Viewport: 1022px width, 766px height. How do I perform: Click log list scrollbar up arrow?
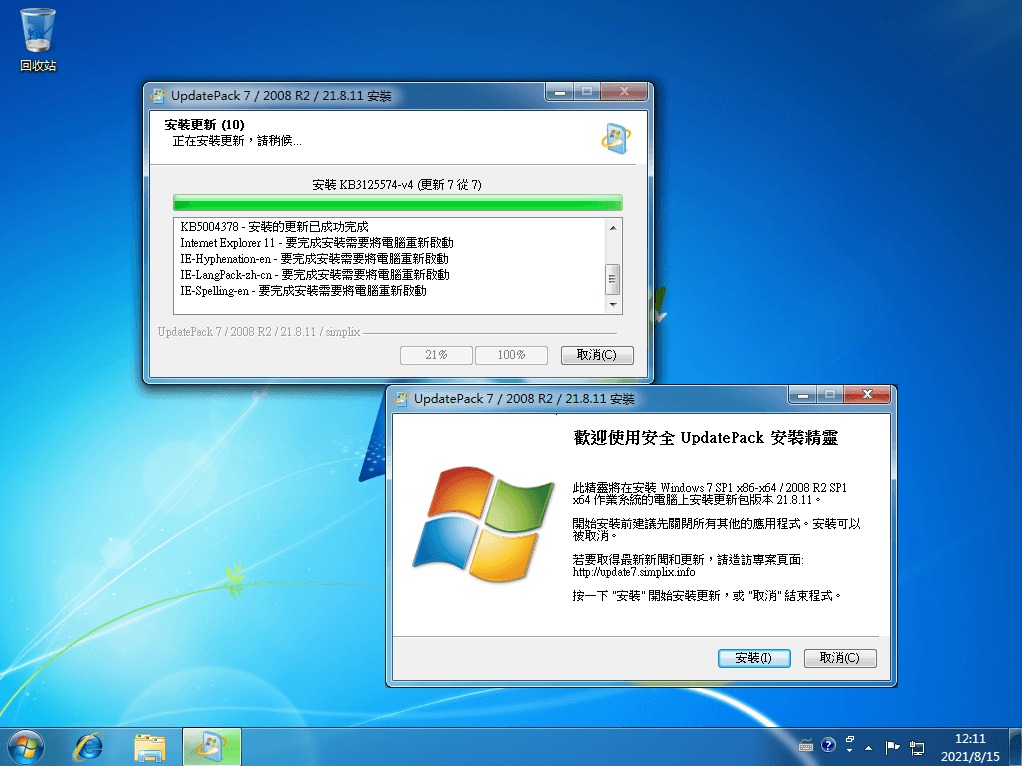click(613, 228)
